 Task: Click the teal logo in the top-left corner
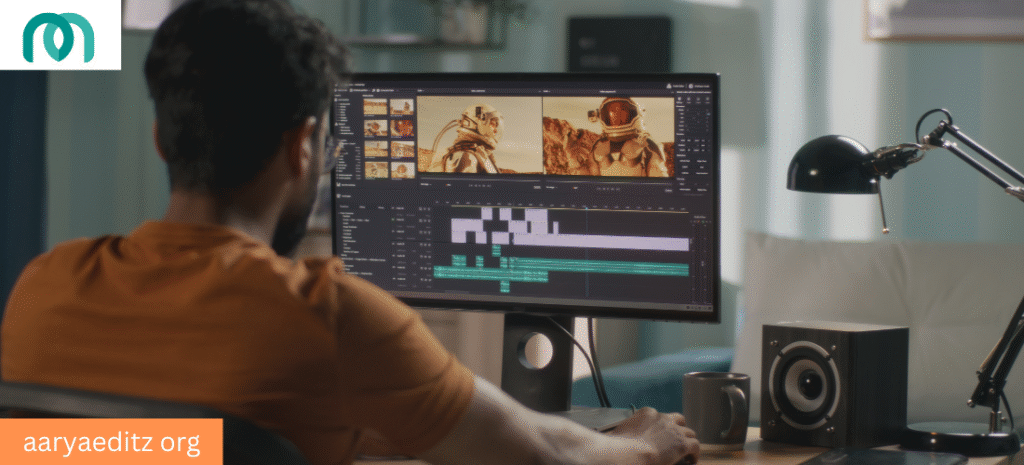point(58,37)
